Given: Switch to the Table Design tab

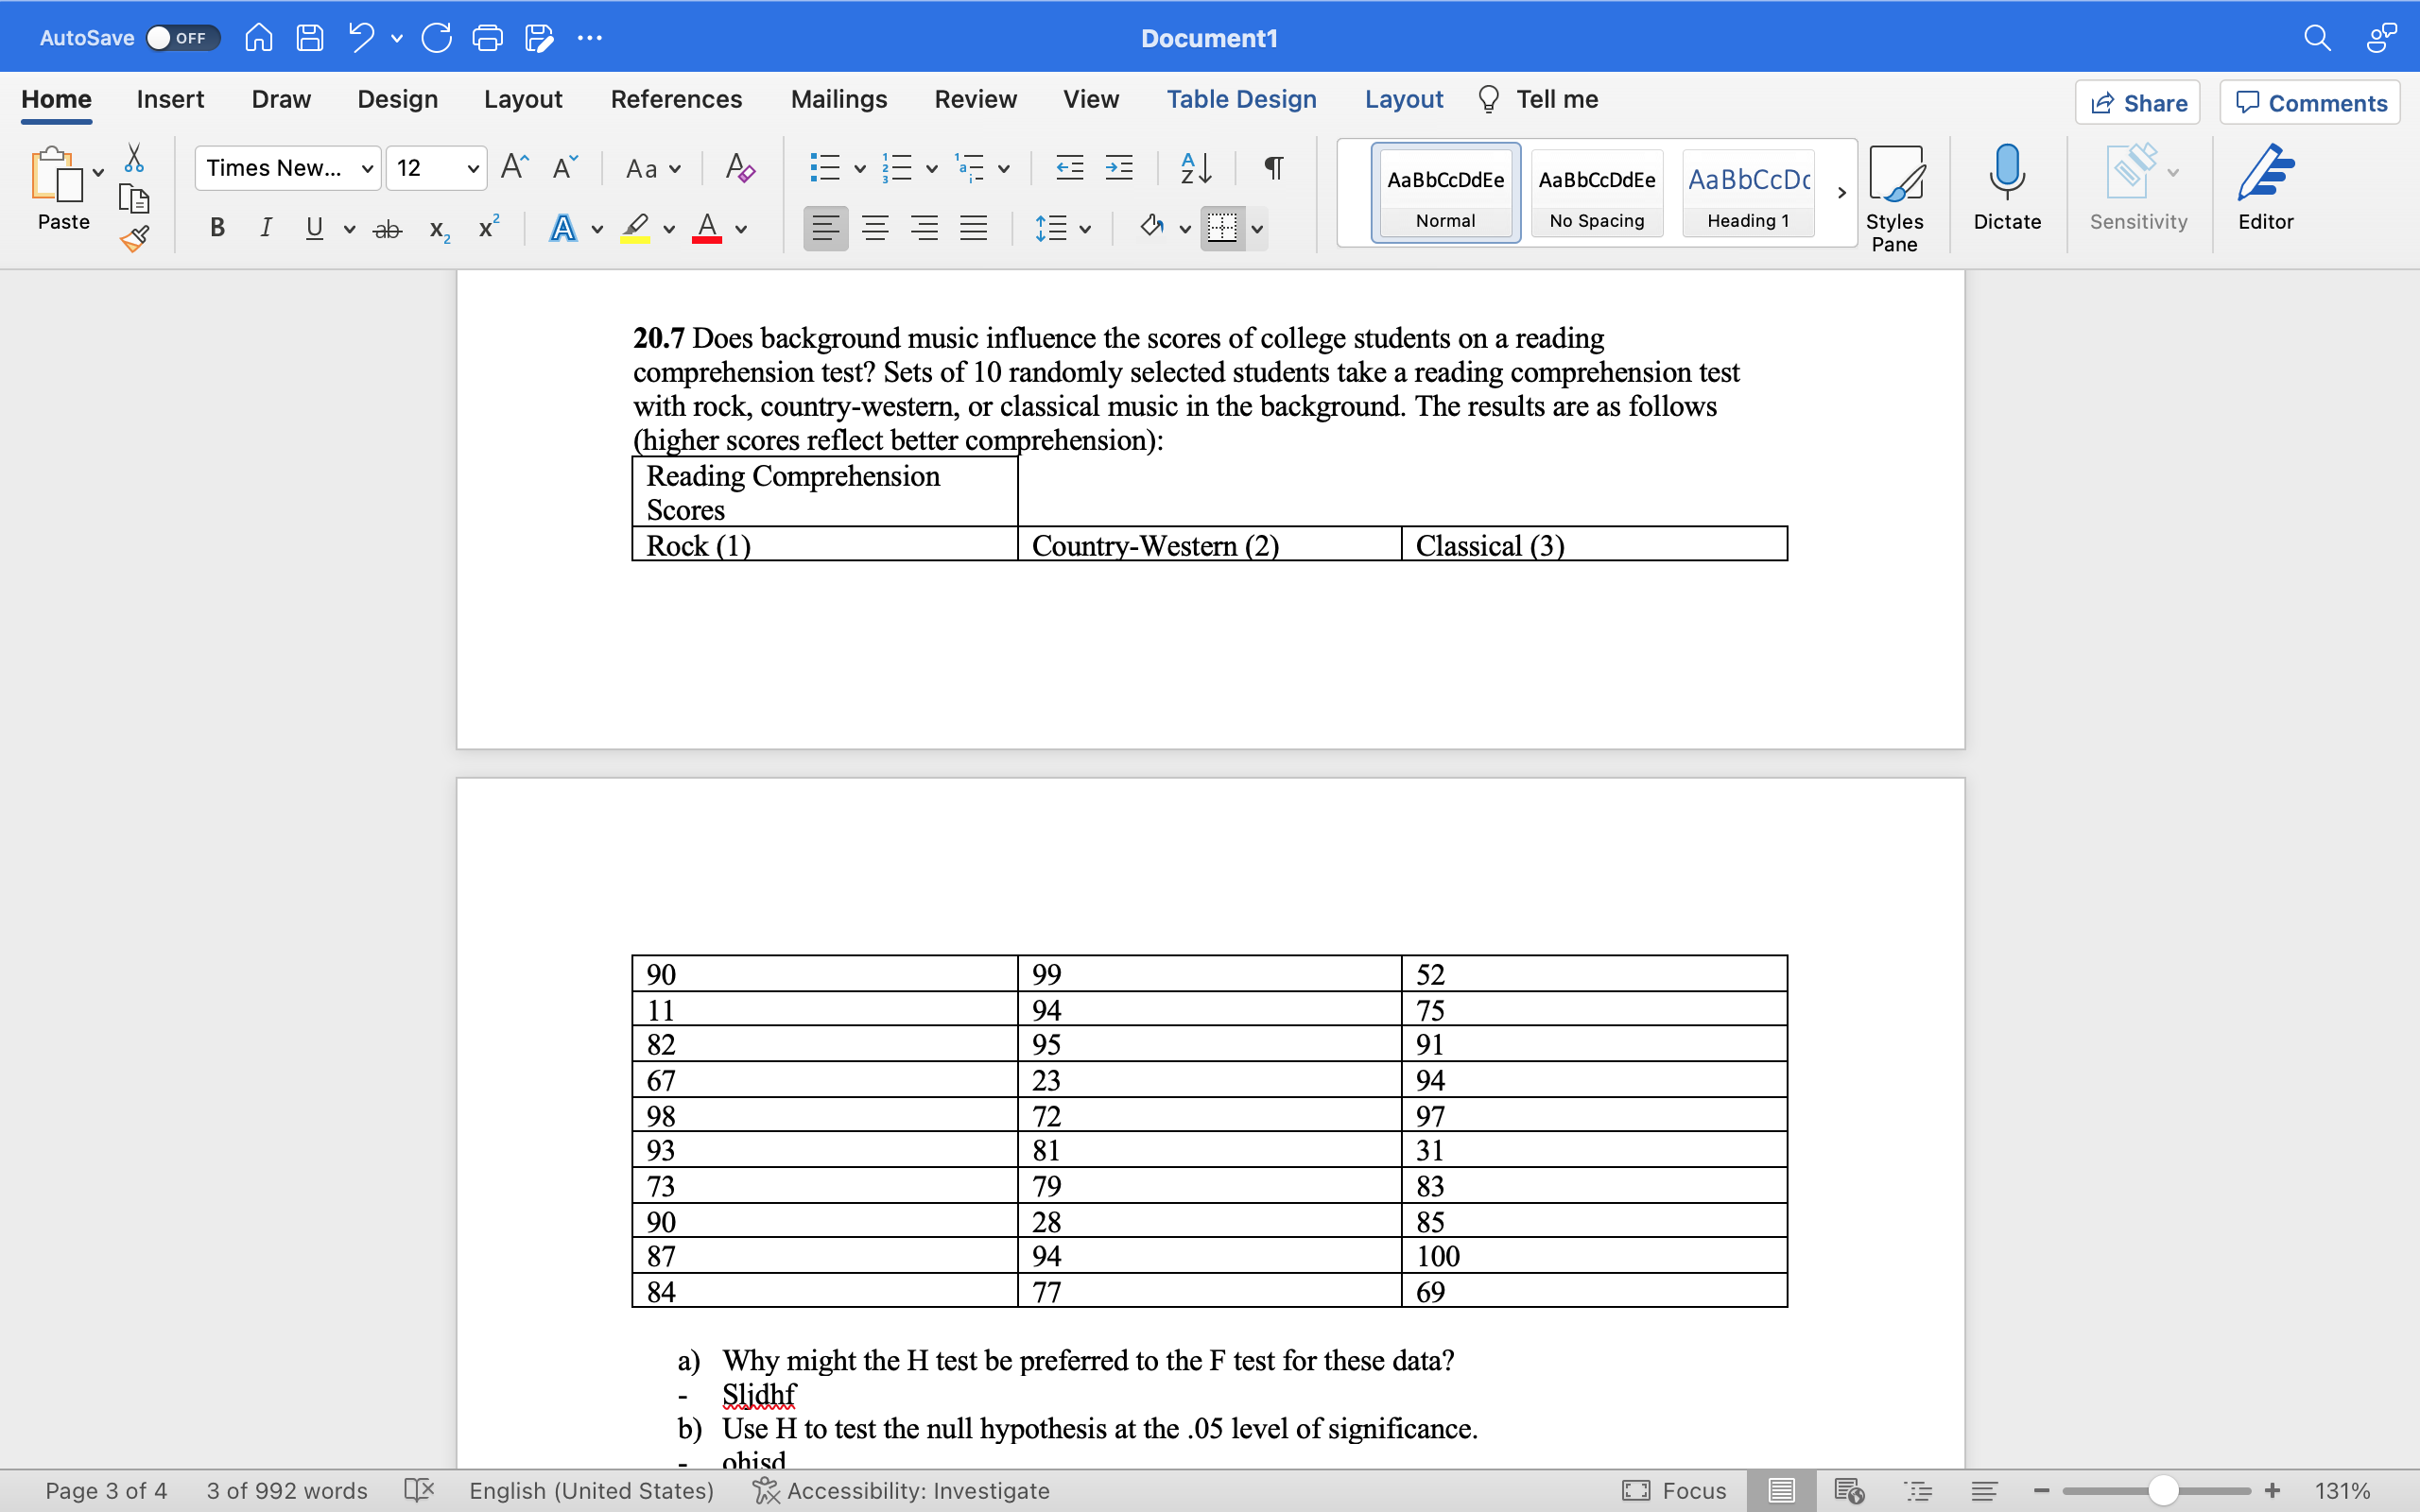Looking at the screenshot, I should (1241, 99).
